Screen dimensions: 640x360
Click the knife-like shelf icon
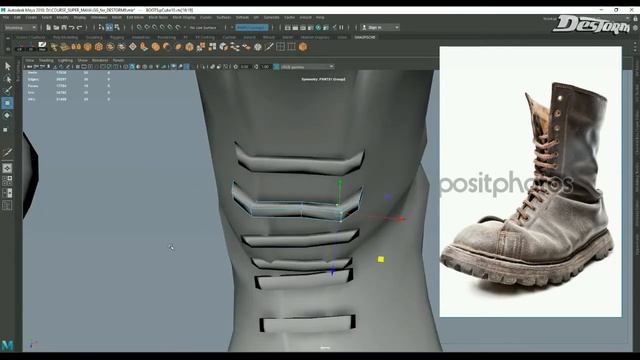269,47
